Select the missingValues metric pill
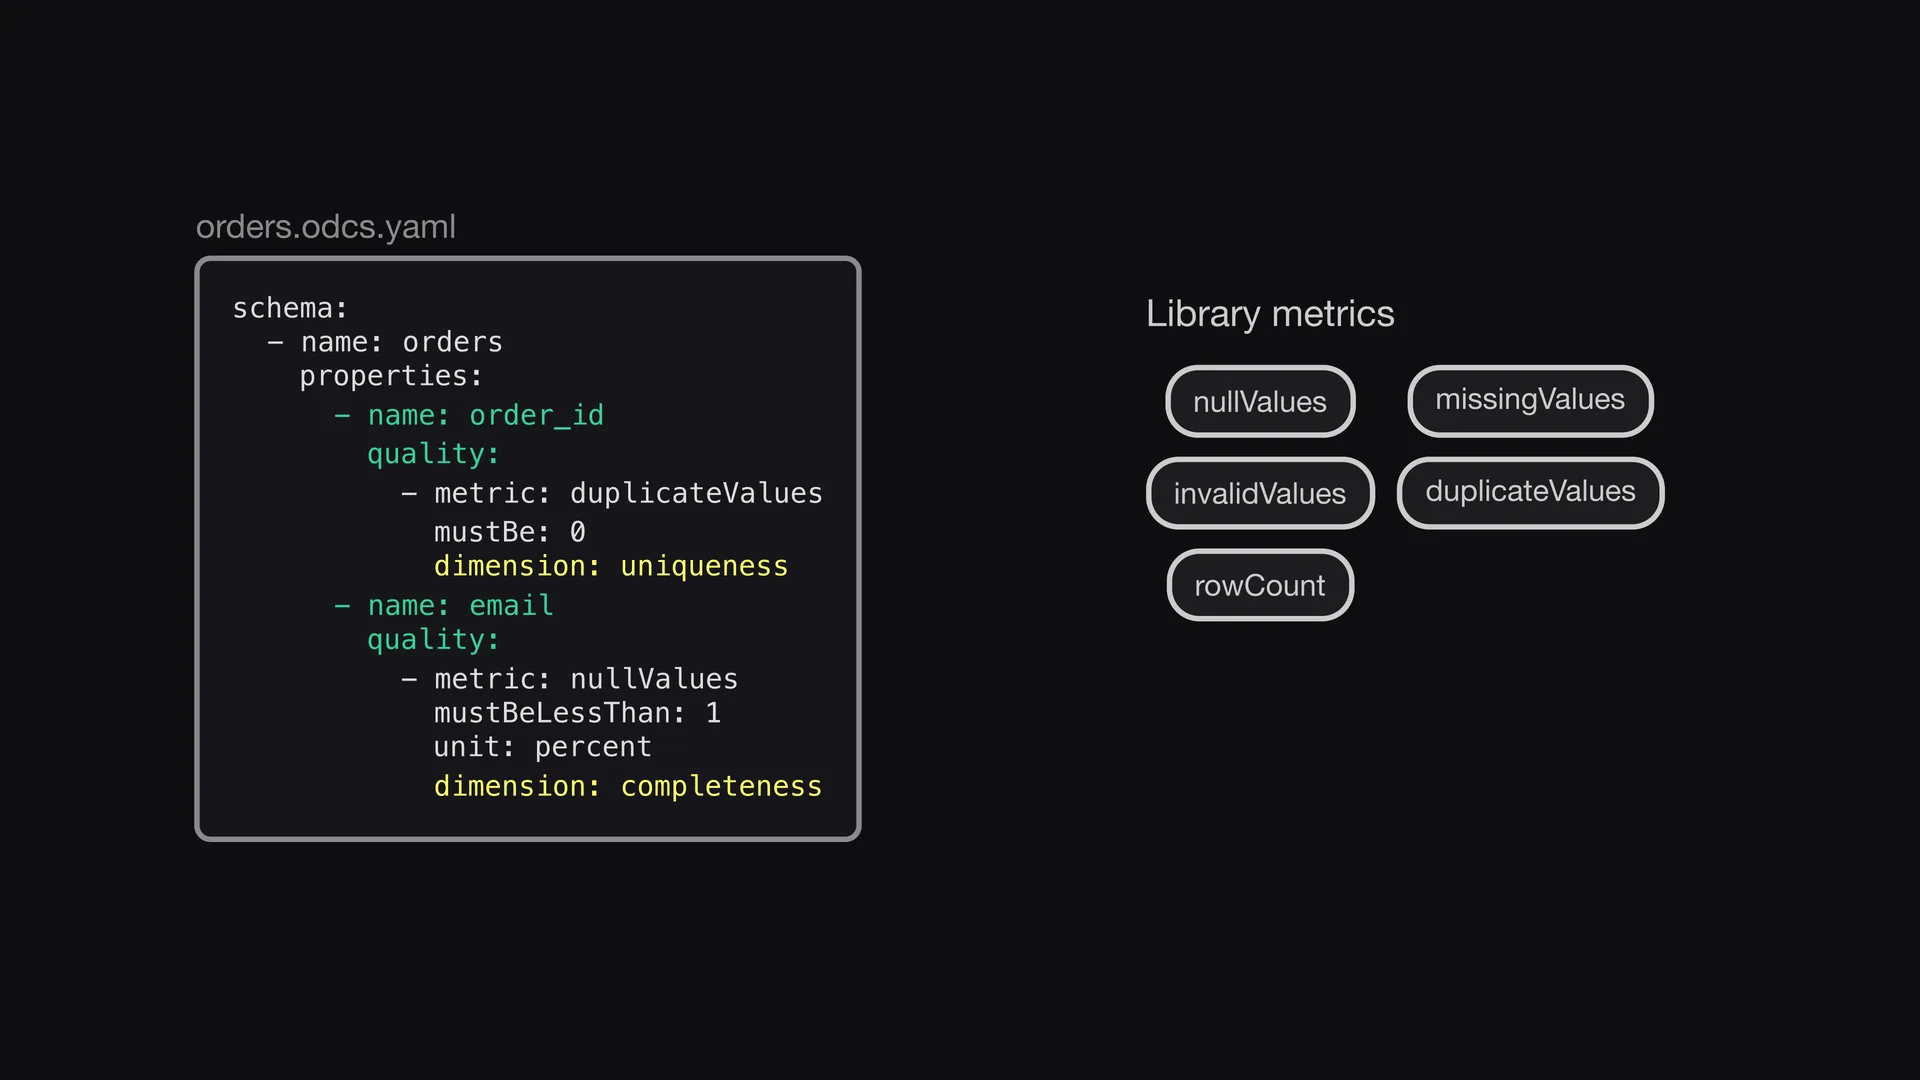This screenshot has height=1080, width=1920. tap(1530, 401)
